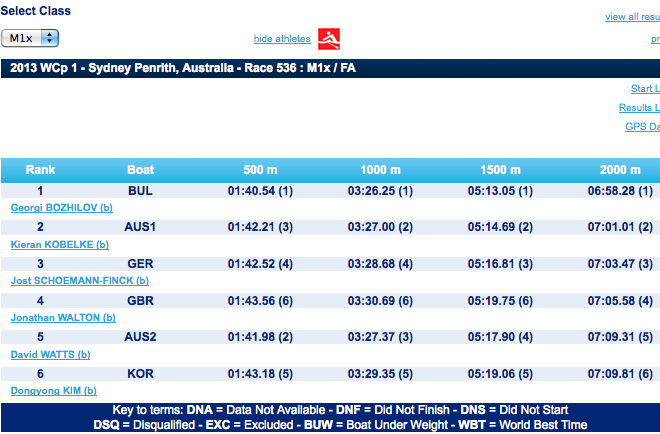Click the 1000 m column header
660x434 pixels.
[380, 170]
